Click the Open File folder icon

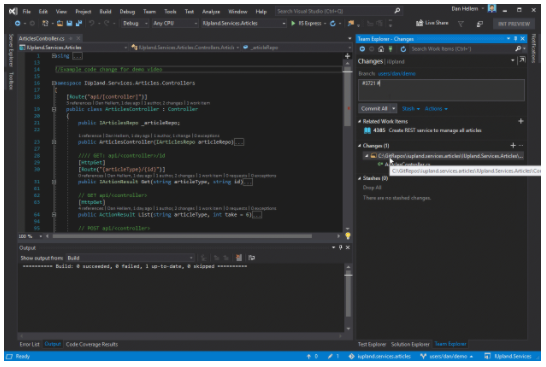(60, 23)
